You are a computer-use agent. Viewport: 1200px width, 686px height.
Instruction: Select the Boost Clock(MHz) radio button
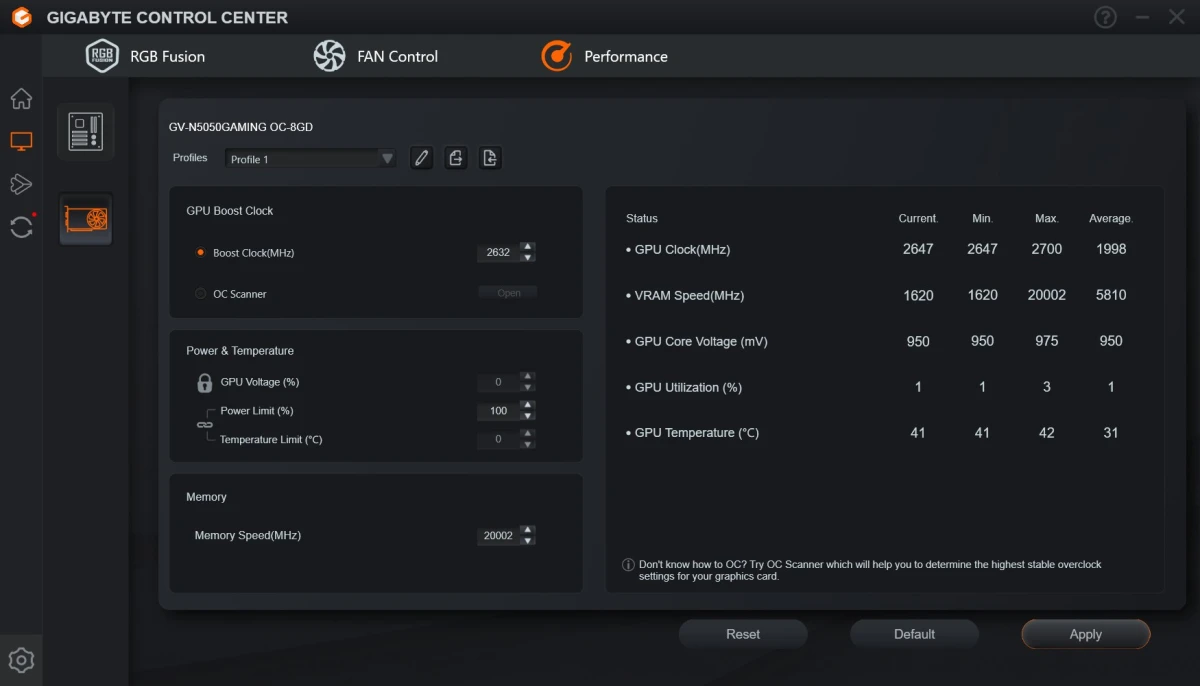pos(200,253)
